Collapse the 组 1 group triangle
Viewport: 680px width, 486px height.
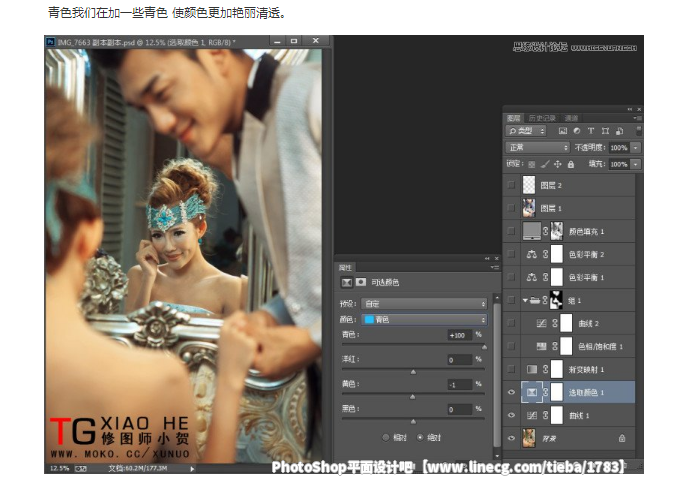coord(525,300)
